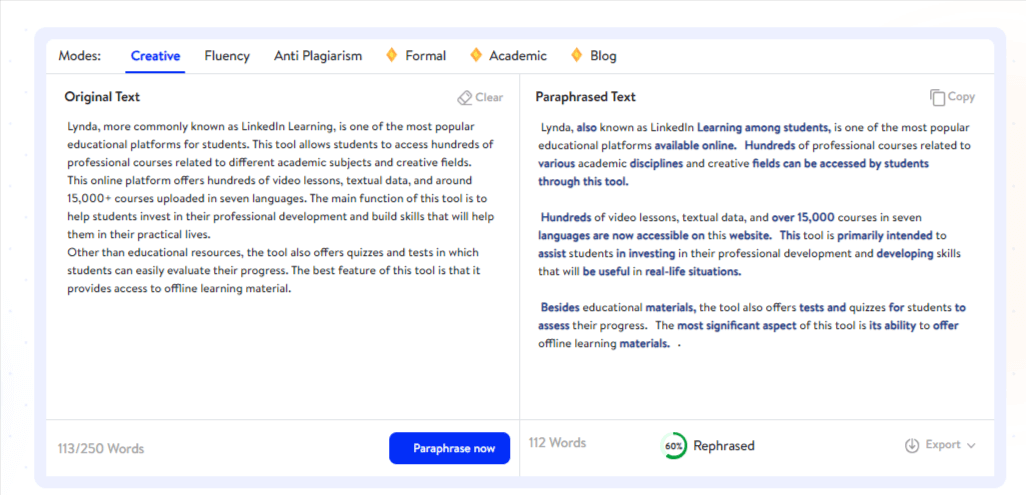Select the Fluency mode tab
This screenshot has height=495, width=1026.
coord(227,56)
